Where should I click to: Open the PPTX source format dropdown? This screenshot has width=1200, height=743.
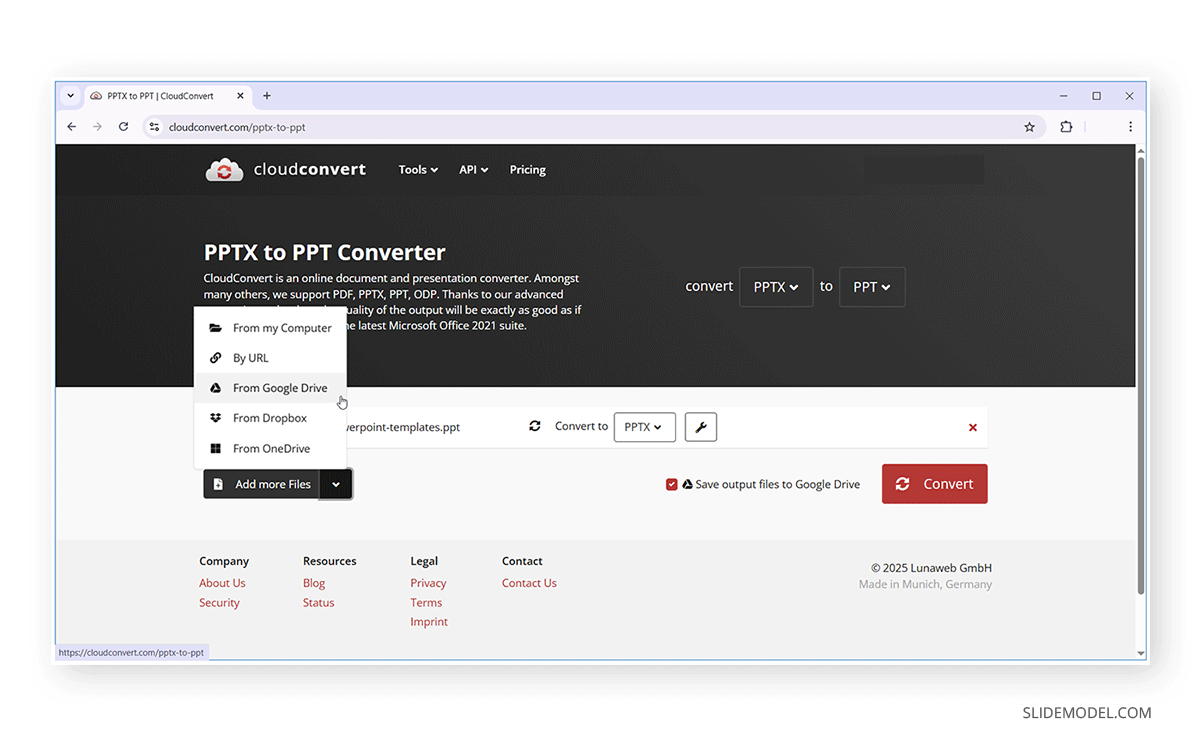point(776,287)
